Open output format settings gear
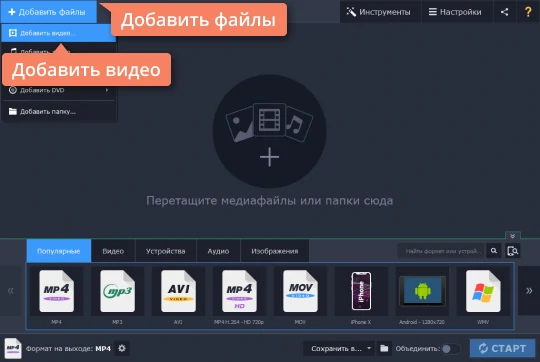540x362 pixels. click(122, 348)
